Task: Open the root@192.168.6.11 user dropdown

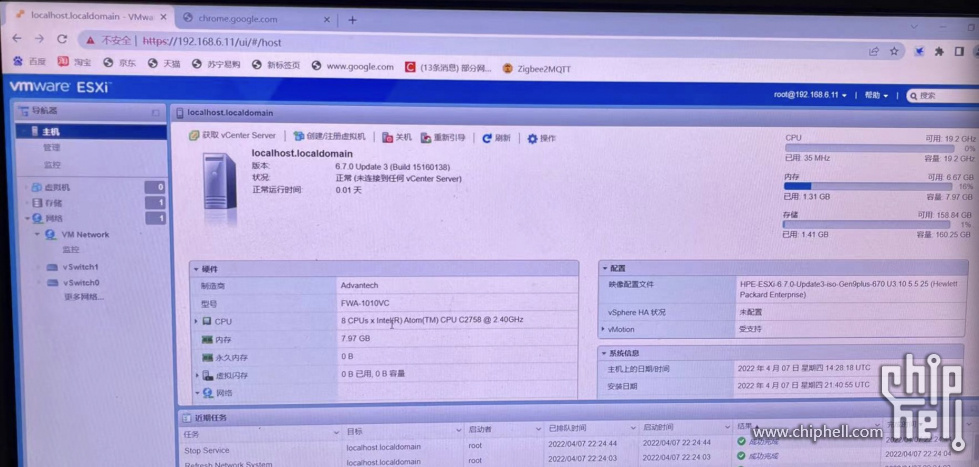Action: coord(810,95)
